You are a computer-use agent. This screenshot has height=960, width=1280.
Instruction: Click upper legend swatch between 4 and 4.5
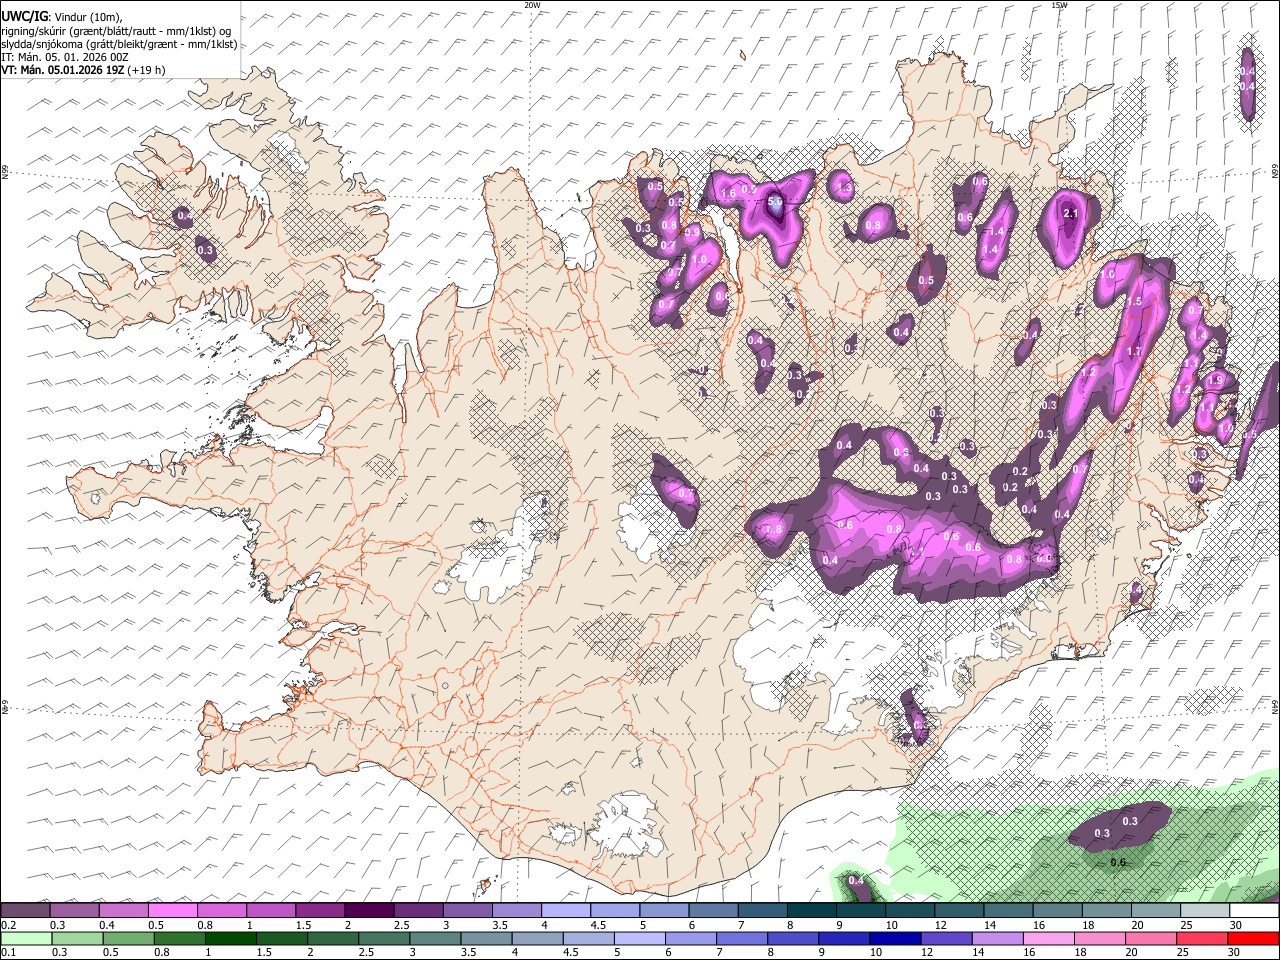pos(565,911)
